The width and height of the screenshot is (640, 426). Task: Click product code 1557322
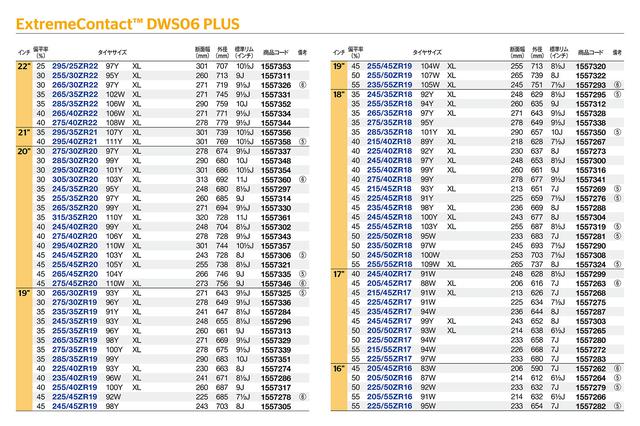click(591, 75)
